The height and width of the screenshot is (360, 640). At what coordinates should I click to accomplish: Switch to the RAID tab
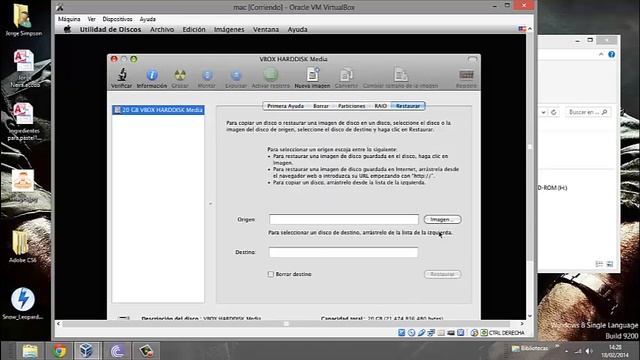pos(380,106)
